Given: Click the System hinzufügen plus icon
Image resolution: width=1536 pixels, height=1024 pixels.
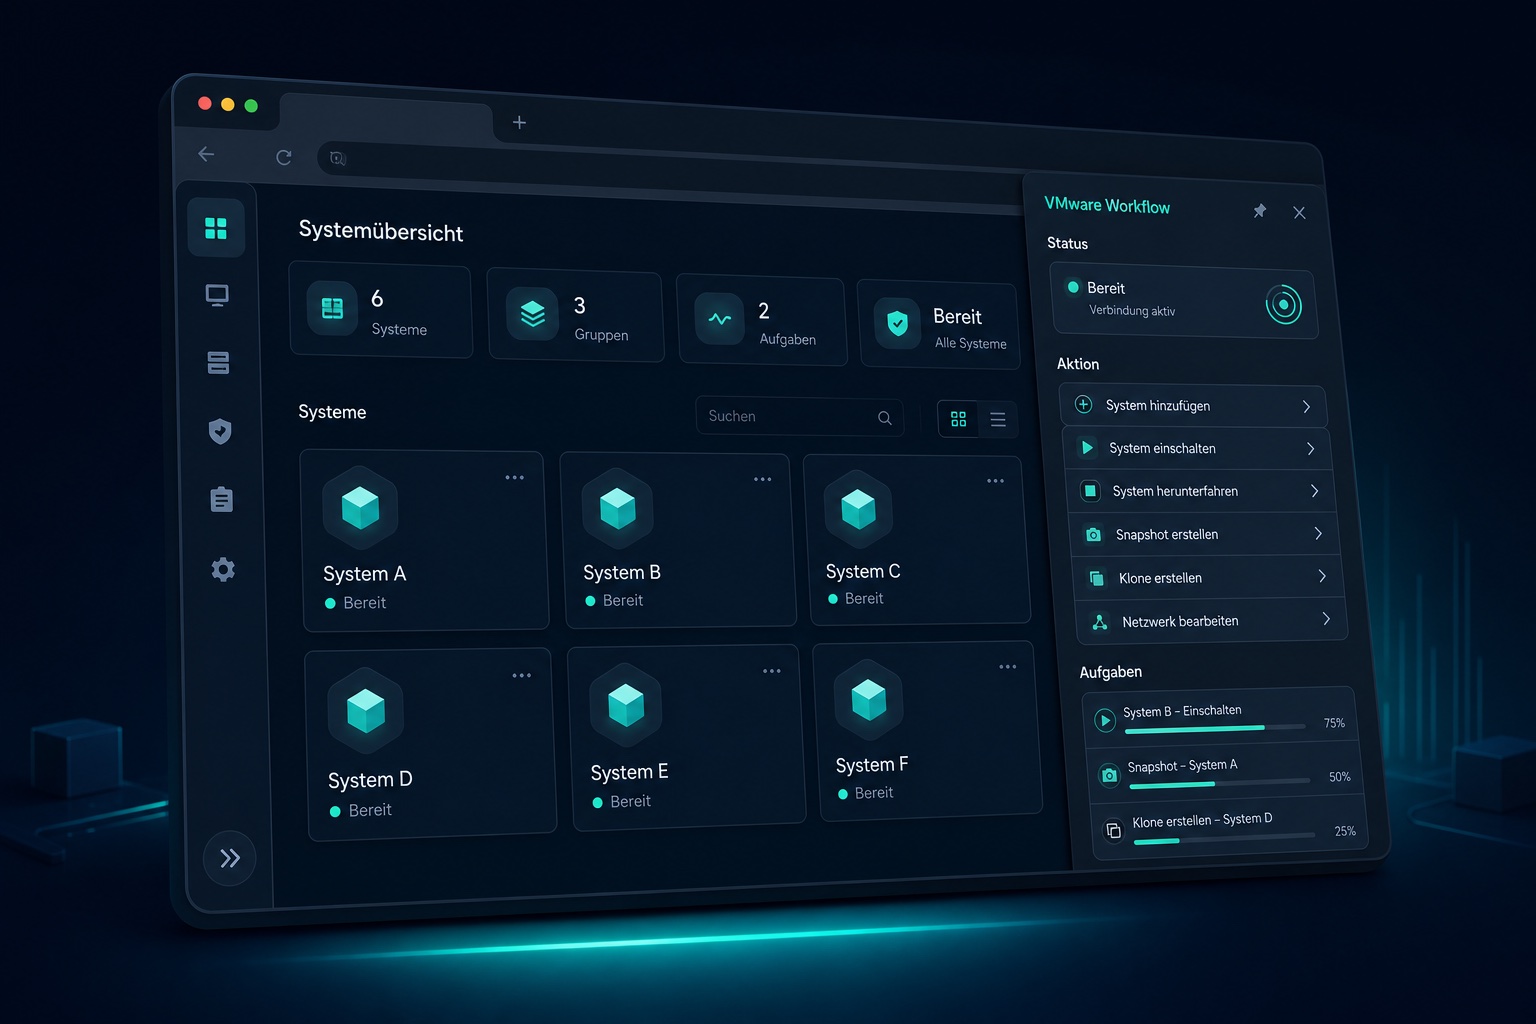Looking at the screenshot, I should pyautogui.click(x=1083, y=405).
